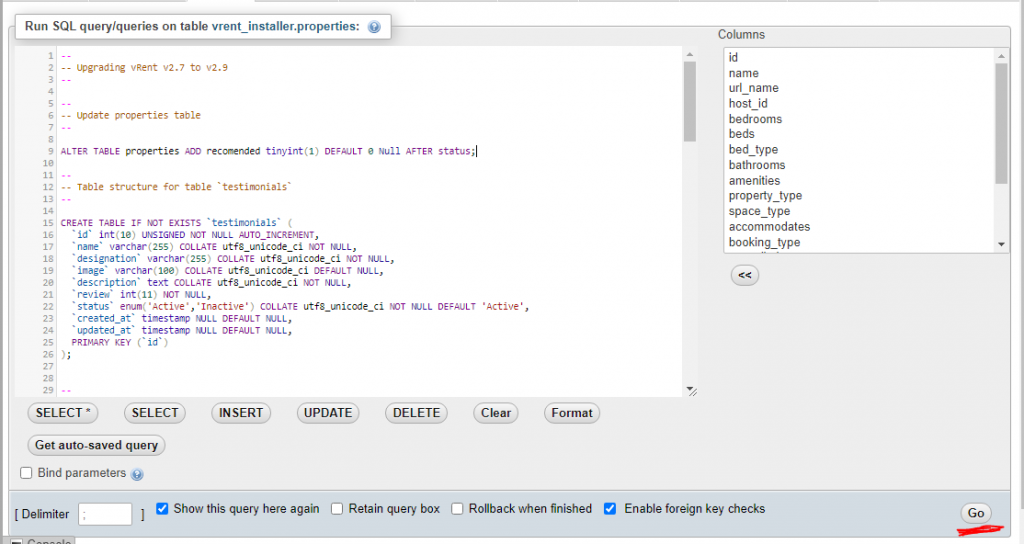Select host_id in Columns list
Viewport: 1024px width, 544px height.
(x=748, y=104)
